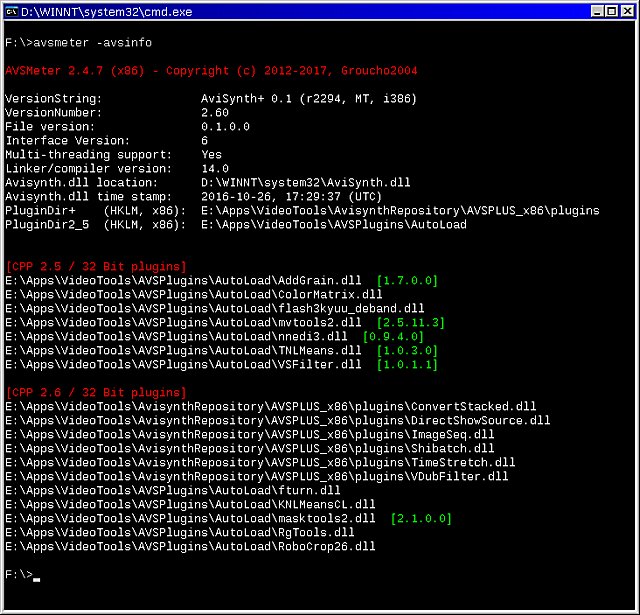The image size is (640, 615).
Task: Maximize the cmd.exe window
Action: point(611,11)
